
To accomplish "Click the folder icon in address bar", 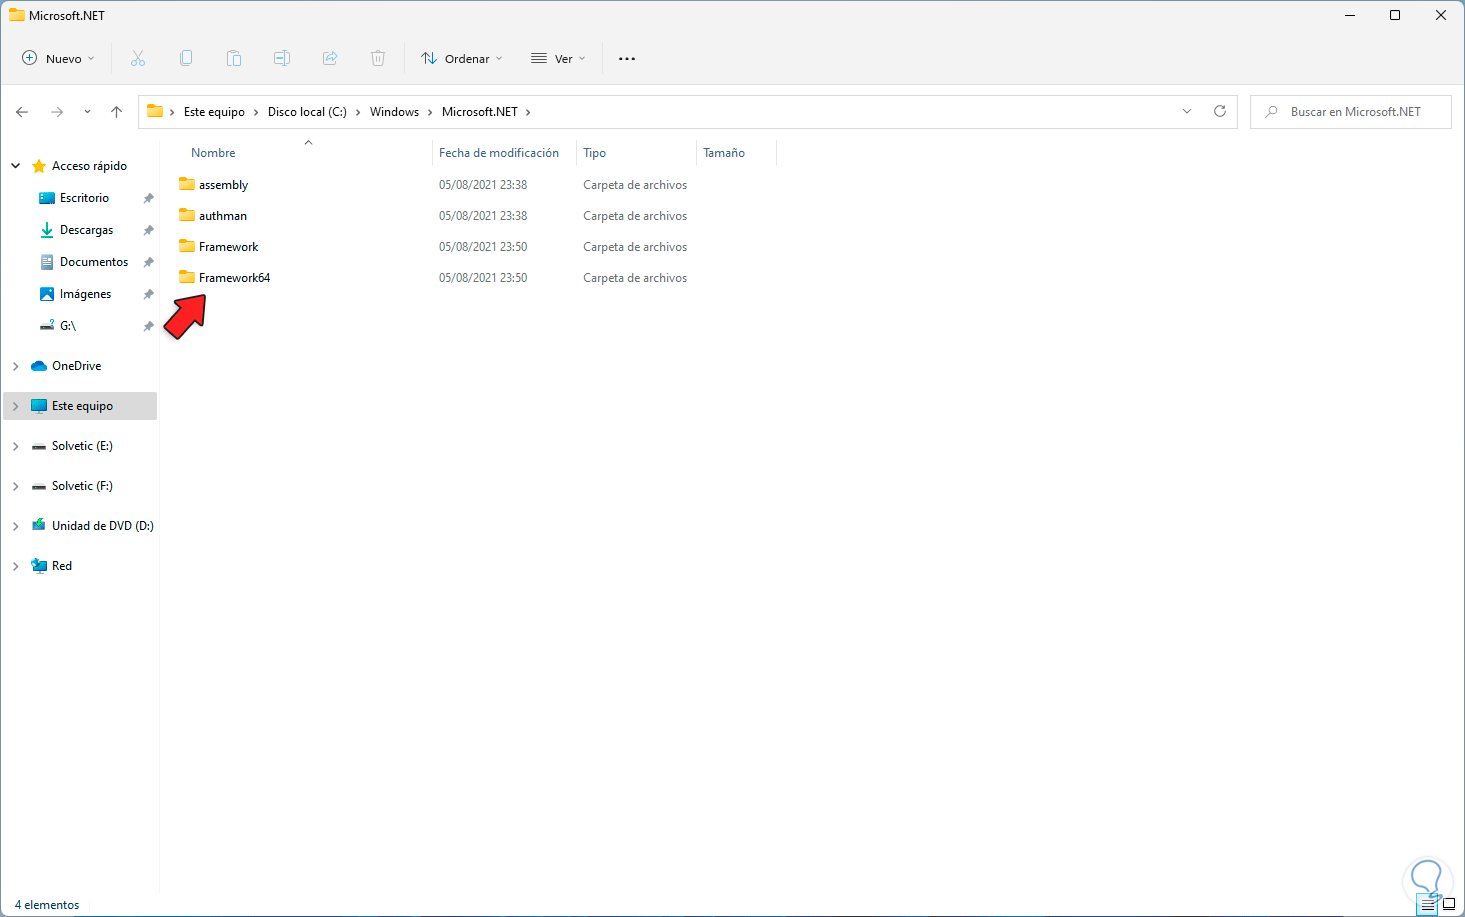I will click(x=155, y=111).
